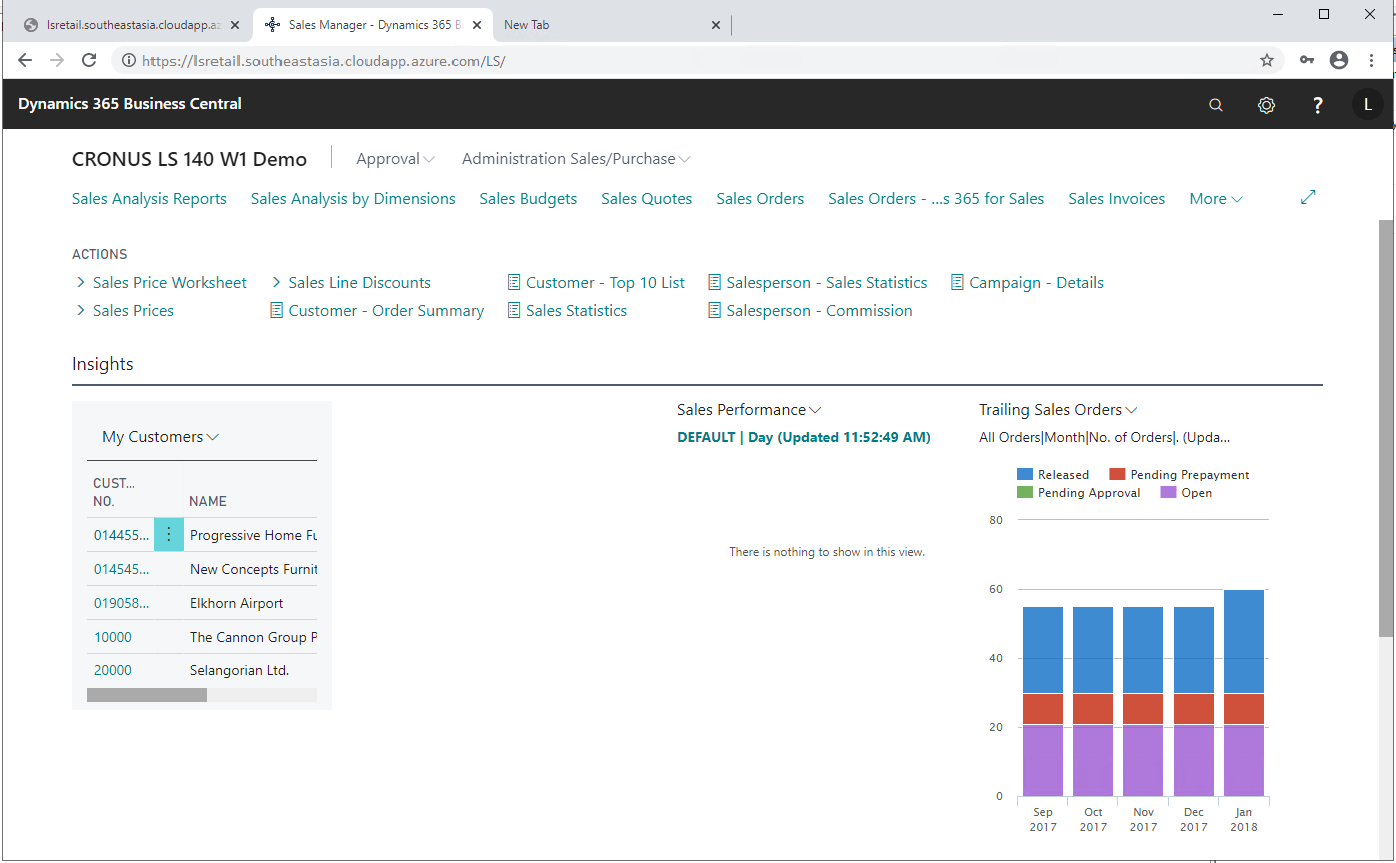Open Chrome three-dot menu

[x=1370, y=60]
